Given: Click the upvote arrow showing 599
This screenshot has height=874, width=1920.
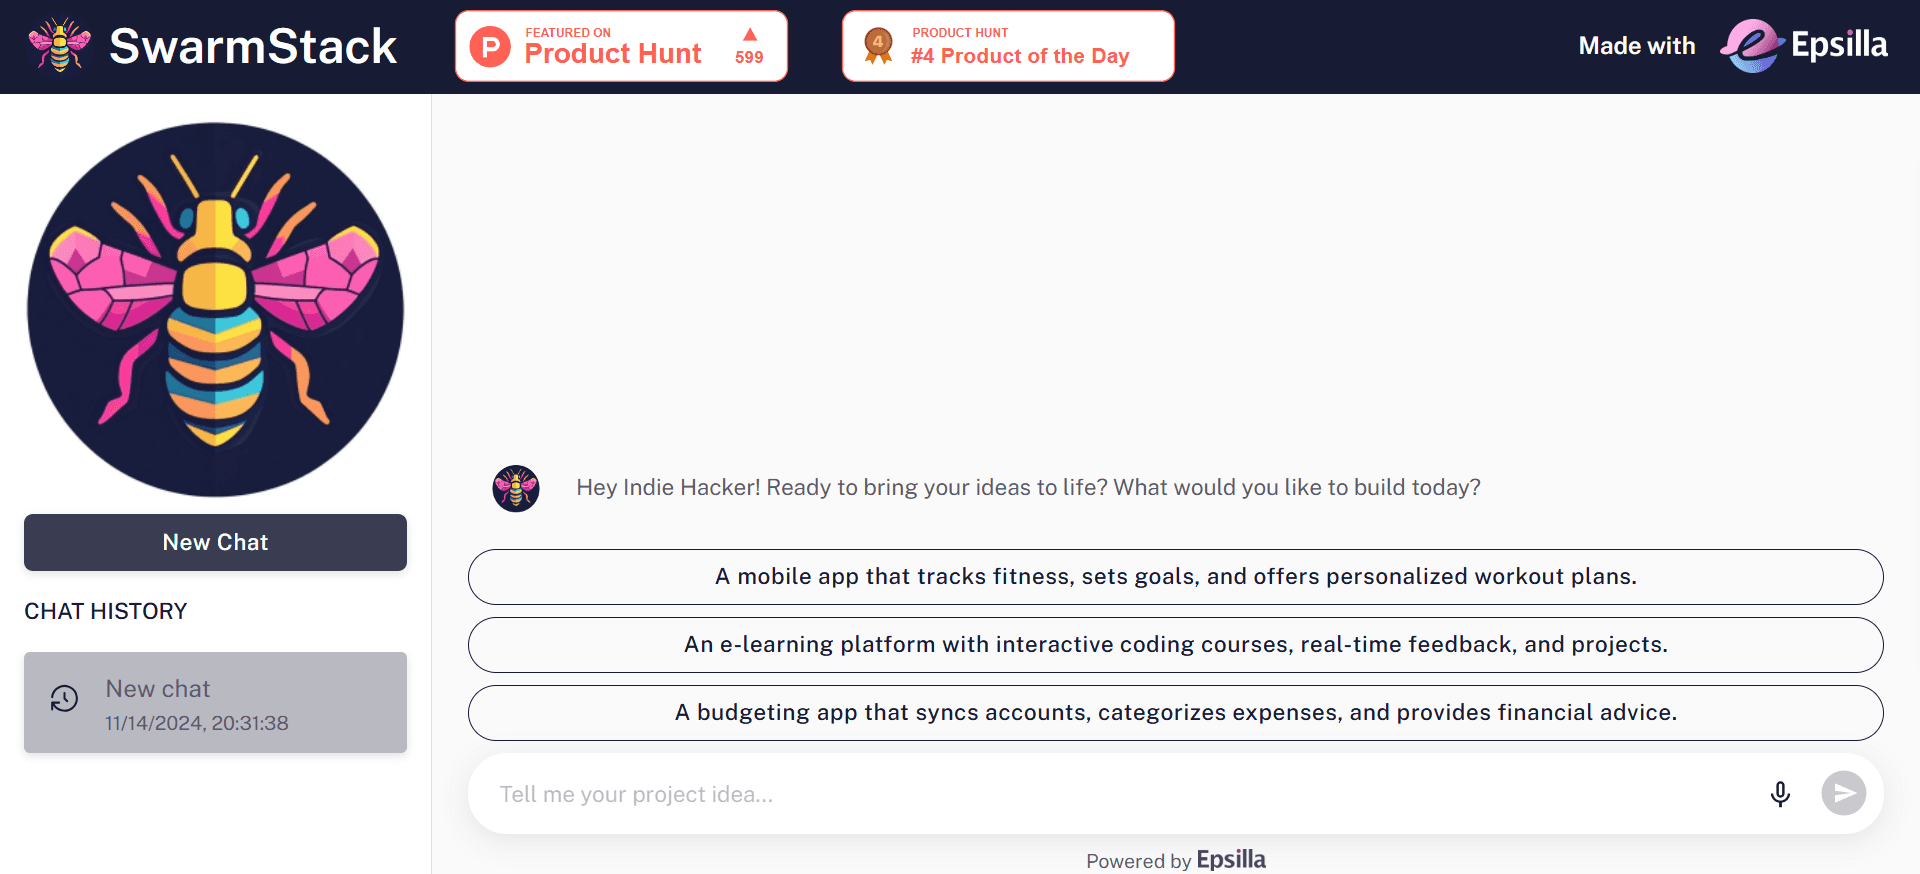Looking at the screenshot, I should [x=748, y=45].
